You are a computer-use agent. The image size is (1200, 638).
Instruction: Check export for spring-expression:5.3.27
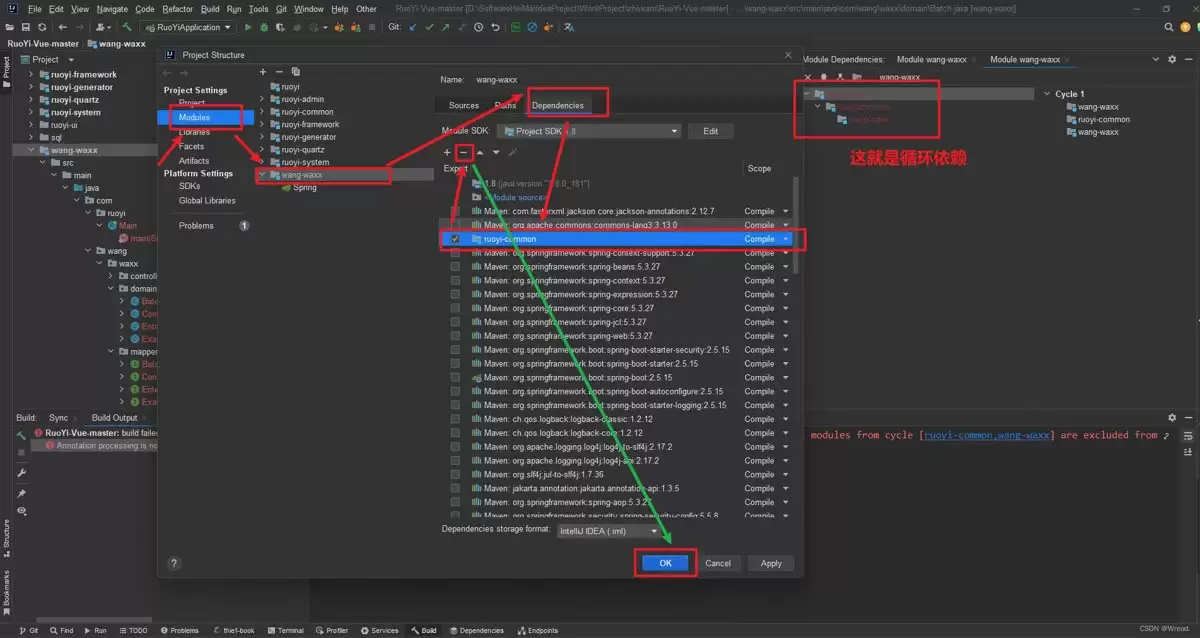(x=455, y=295)
